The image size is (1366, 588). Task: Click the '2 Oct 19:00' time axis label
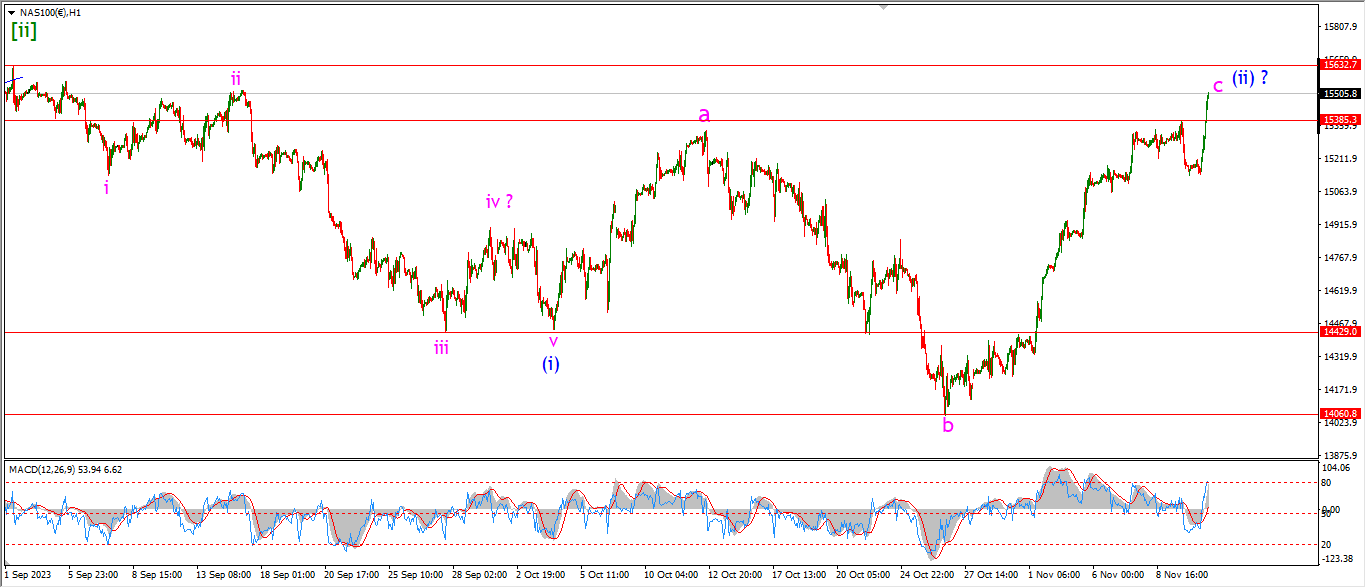point(541,576)
